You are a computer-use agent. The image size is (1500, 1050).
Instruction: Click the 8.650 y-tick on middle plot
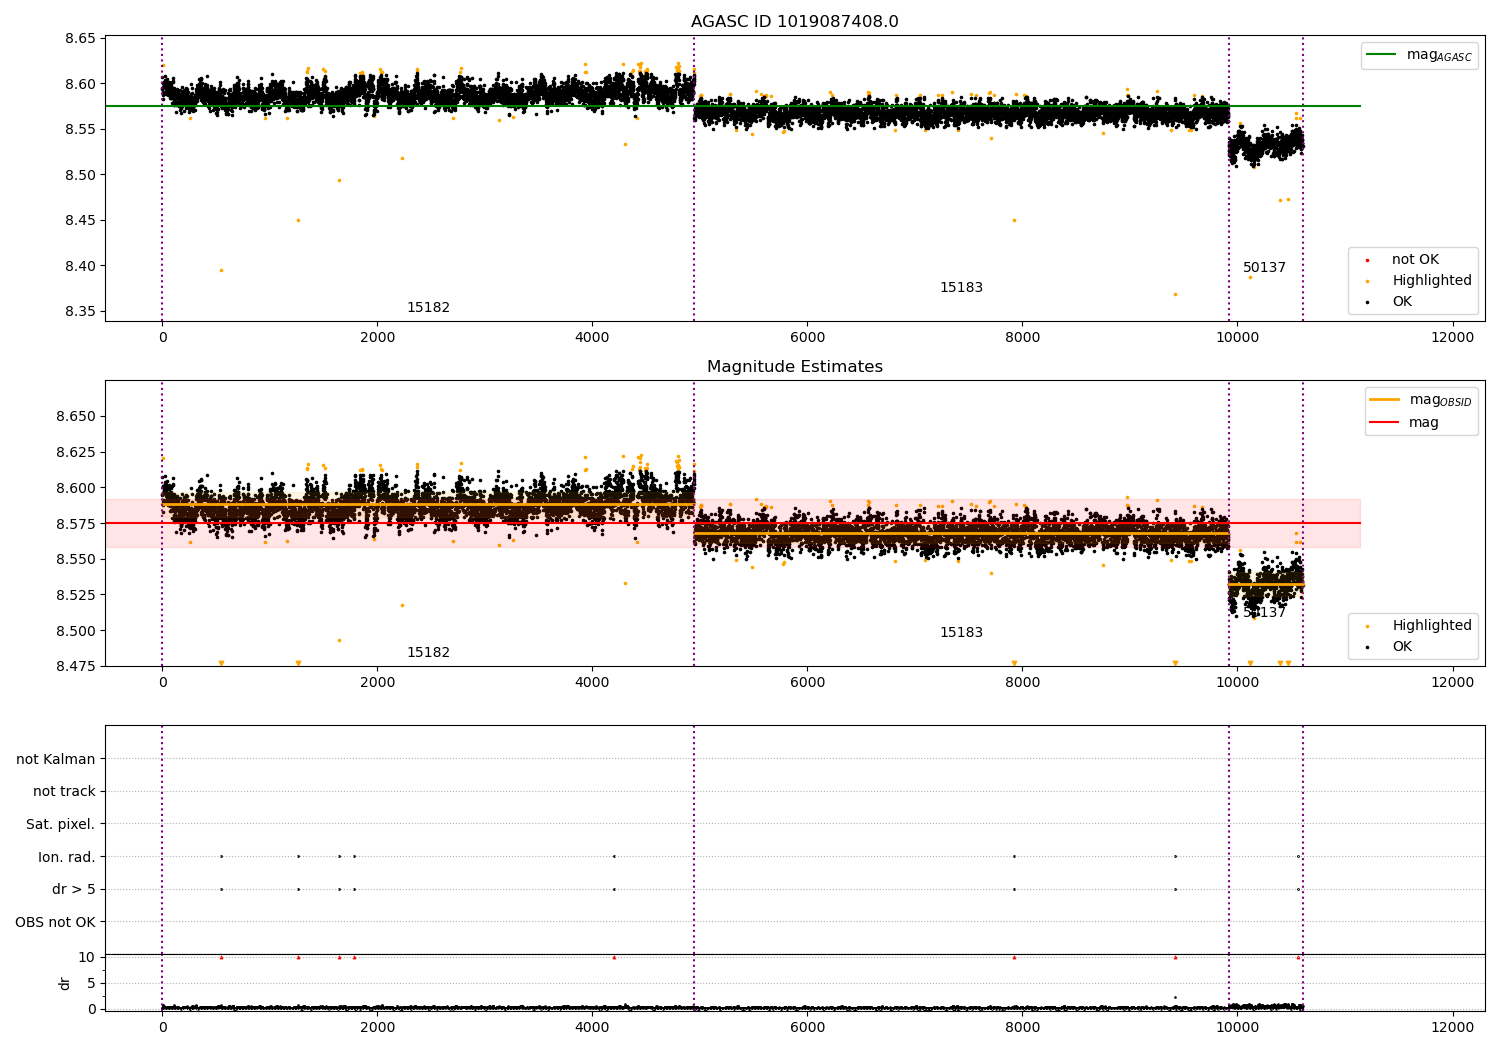coord(76,417)
